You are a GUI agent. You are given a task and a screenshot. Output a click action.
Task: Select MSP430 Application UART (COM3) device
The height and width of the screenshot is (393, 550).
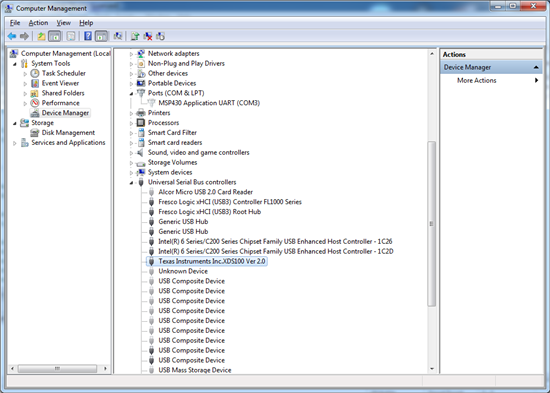pos(209,103)
